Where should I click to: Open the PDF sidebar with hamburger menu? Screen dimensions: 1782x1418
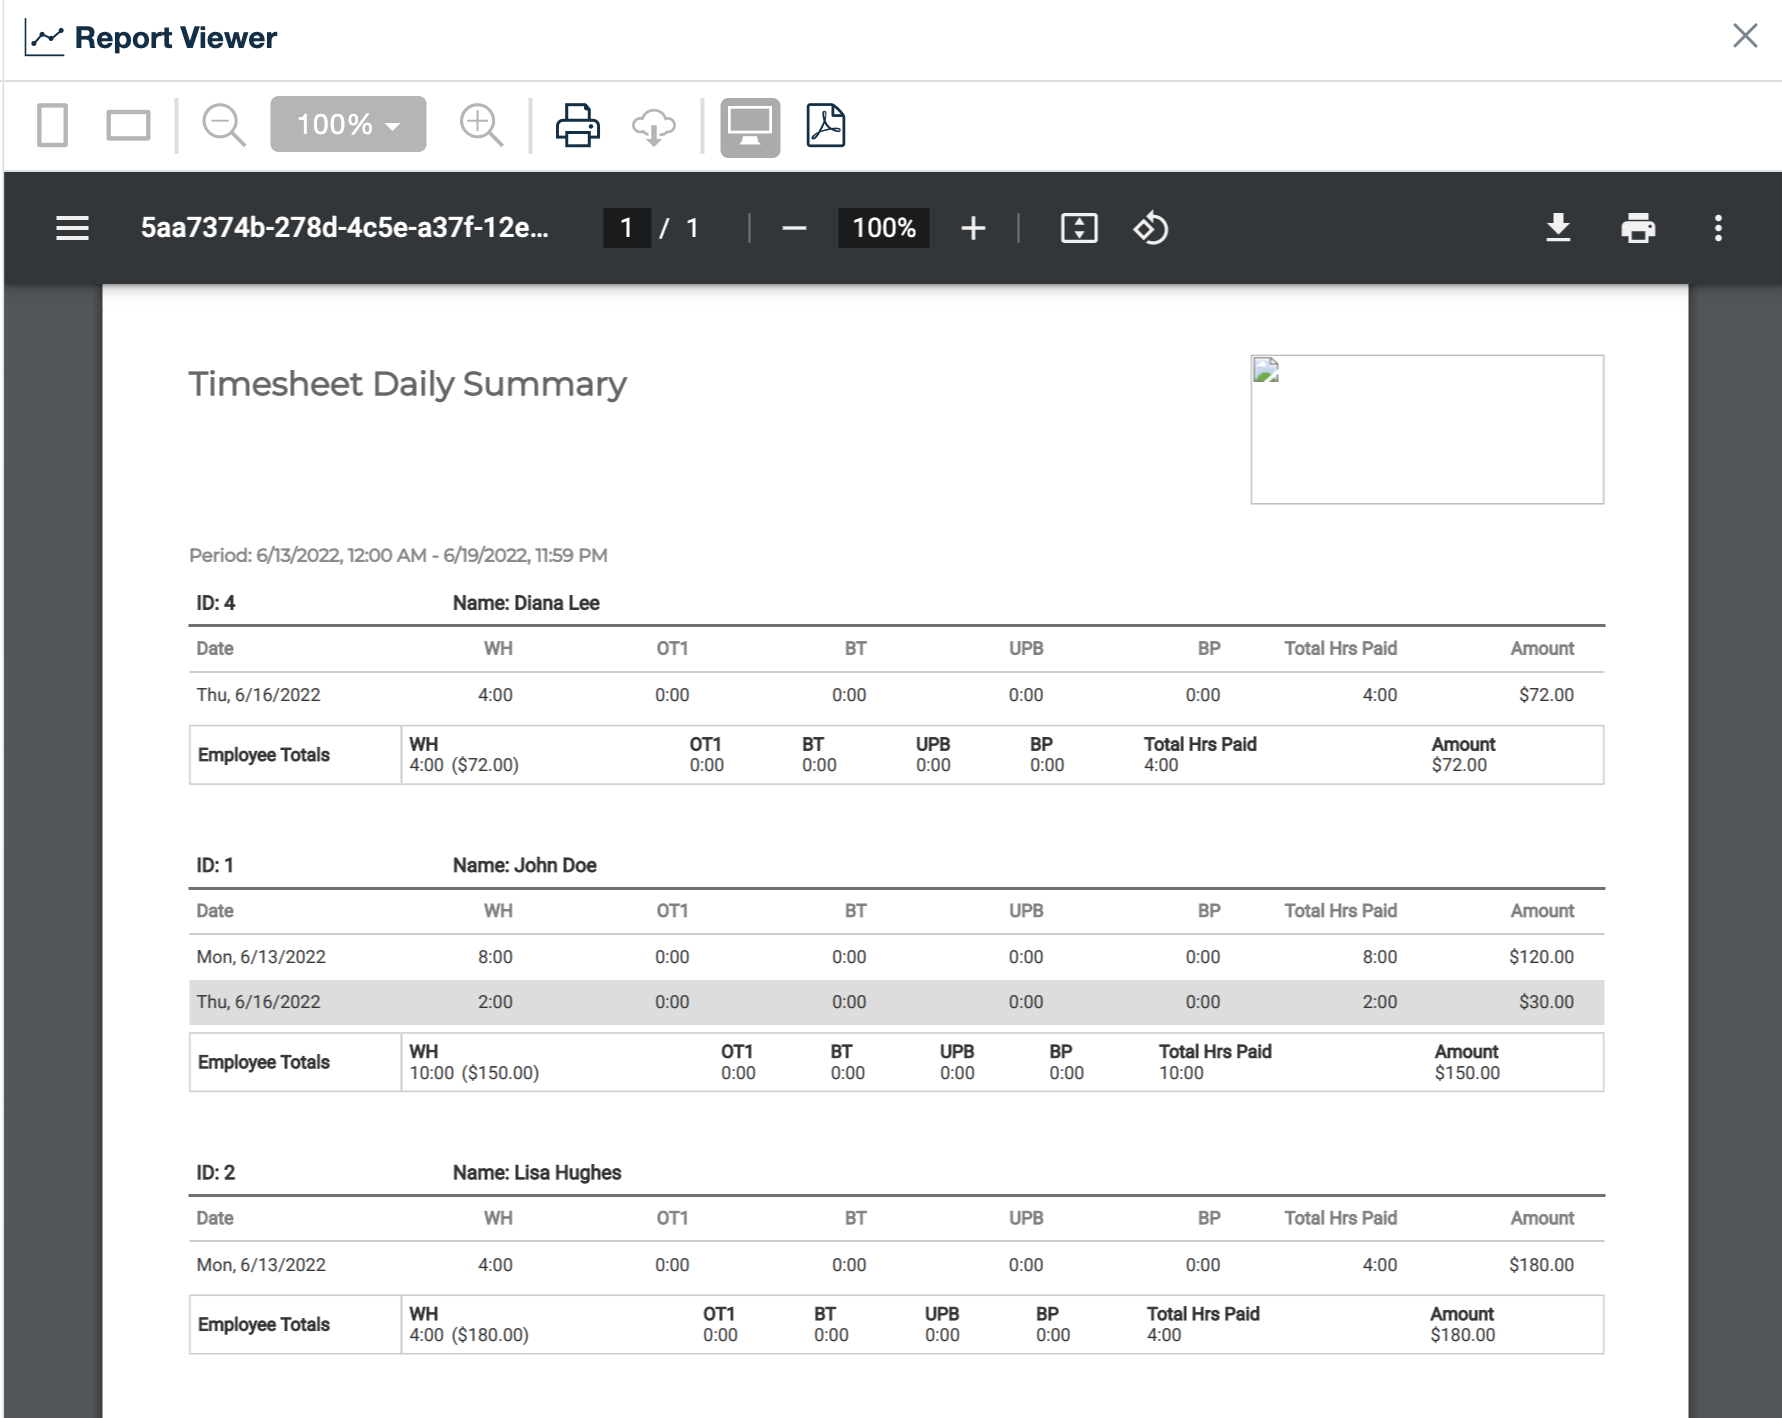click(x=72, y=228)
